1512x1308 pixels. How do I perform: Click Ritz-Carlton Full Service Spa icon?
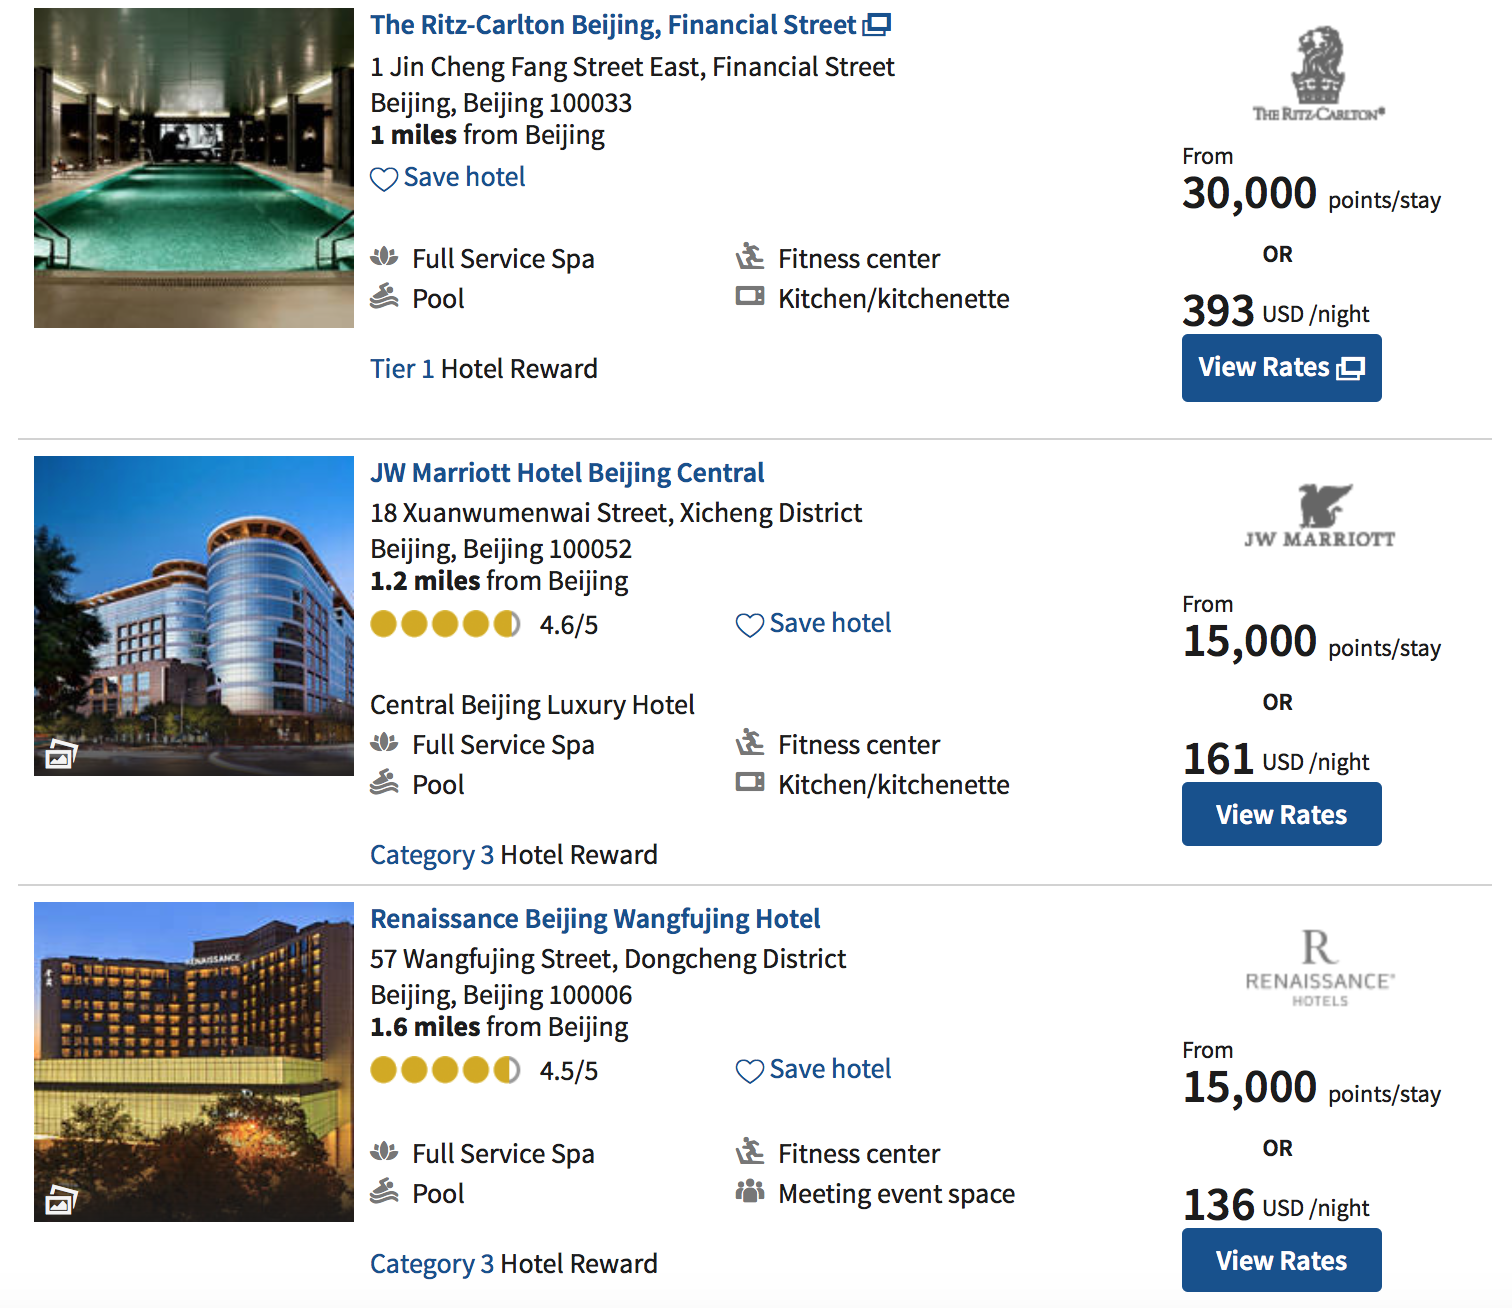click(384, 257)
